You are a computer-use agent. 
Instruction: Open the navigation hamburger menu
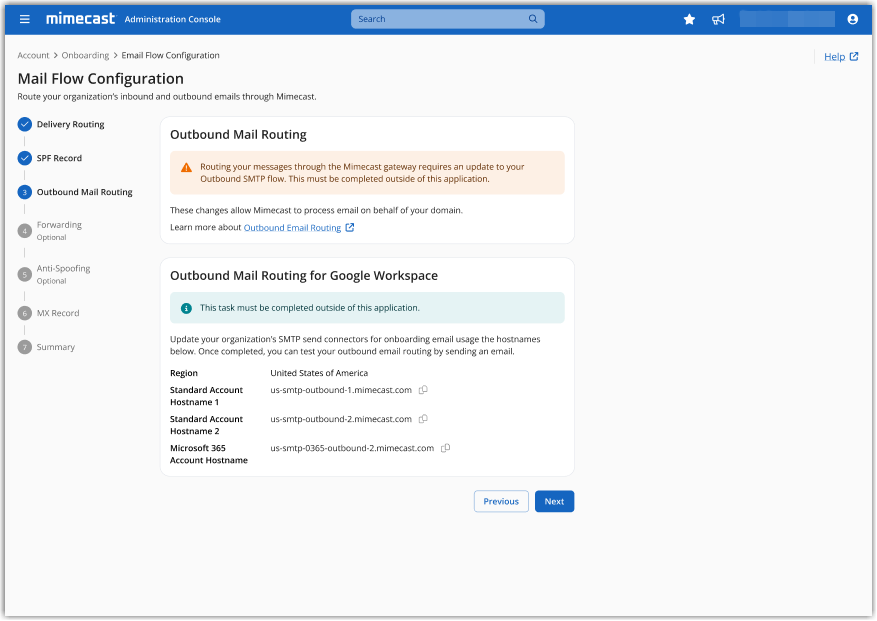pyautogui.click(x=24, y=18)
